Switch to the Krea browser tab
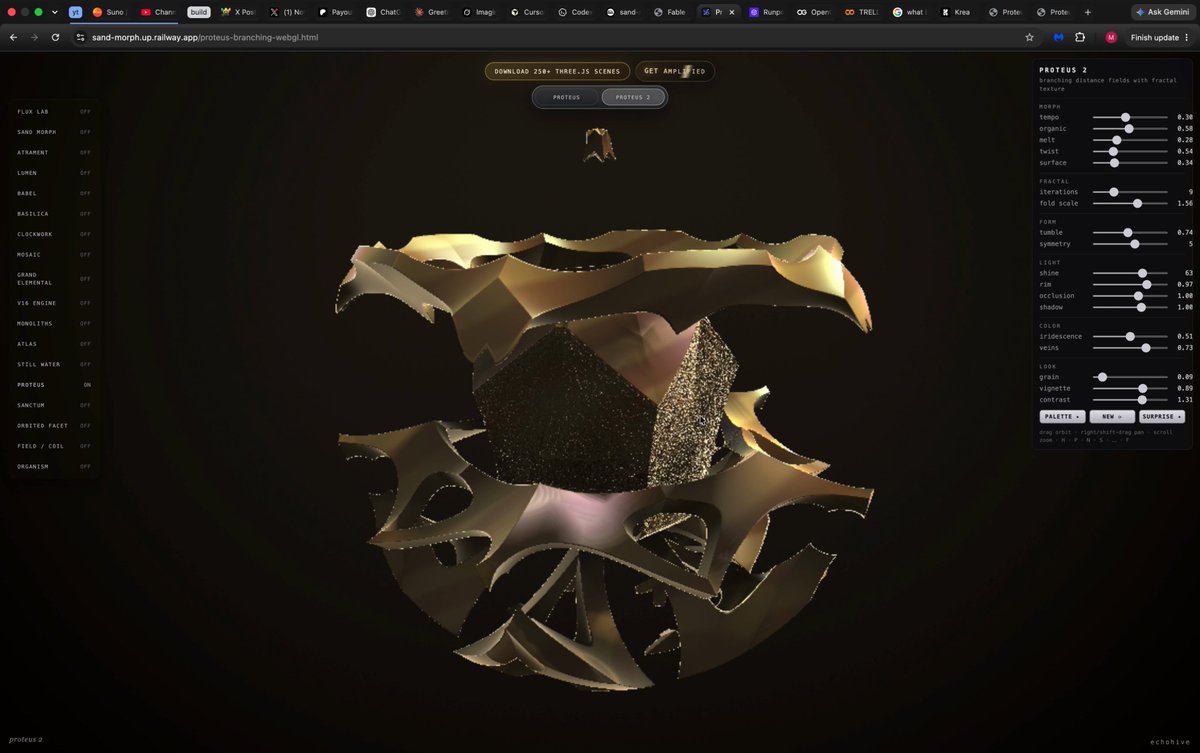This screenshot has width=1200, height=753. coord(955,12)
